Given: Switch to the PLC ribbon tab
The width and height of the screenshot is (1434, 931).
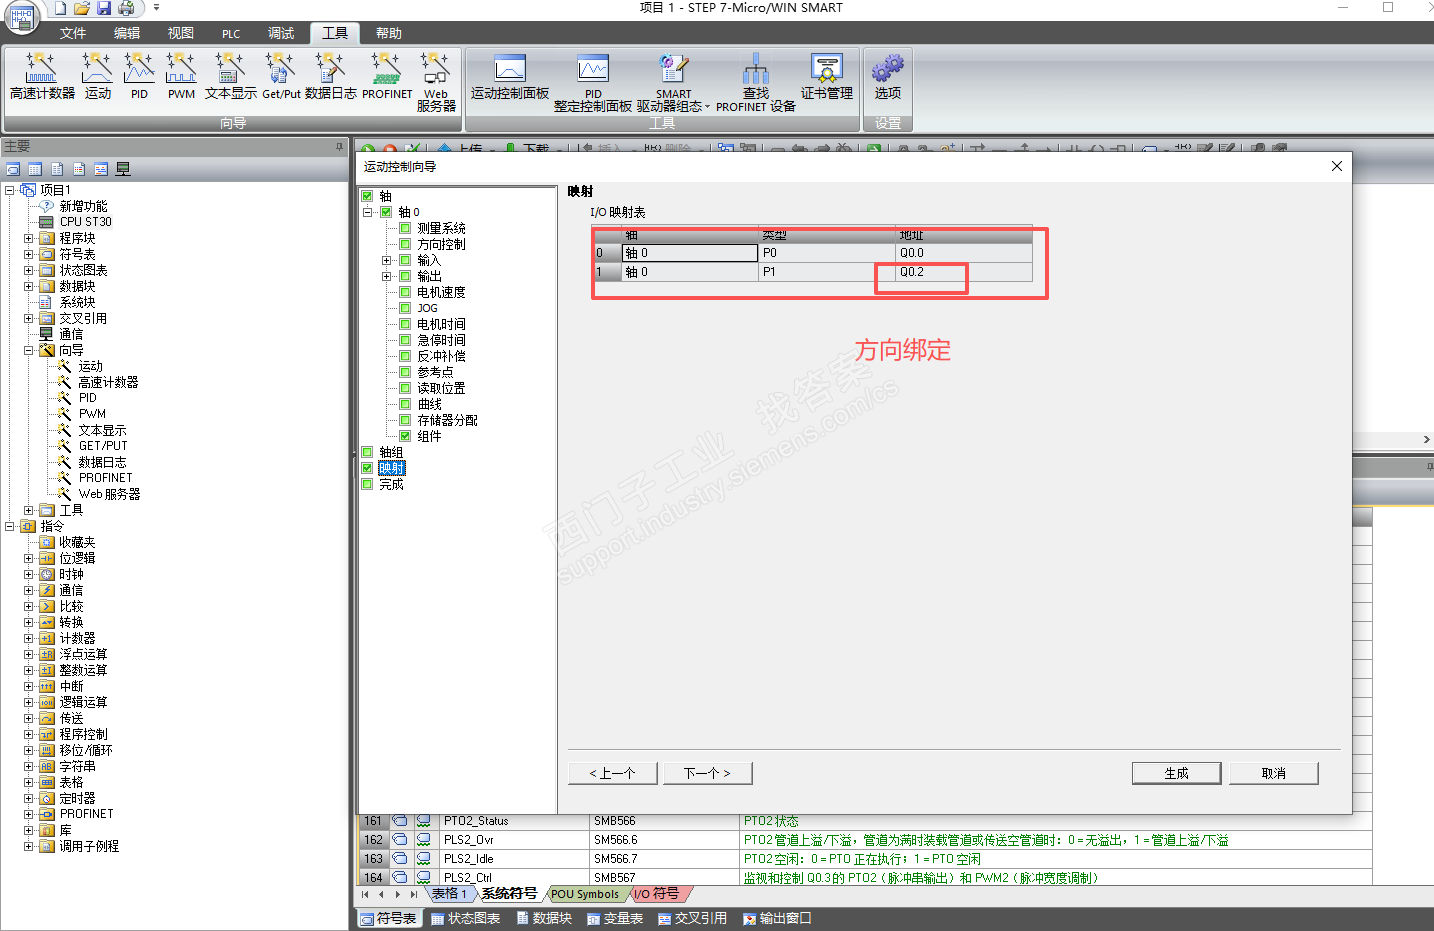Looking at the screenshot, I should [x=231, y=33].
